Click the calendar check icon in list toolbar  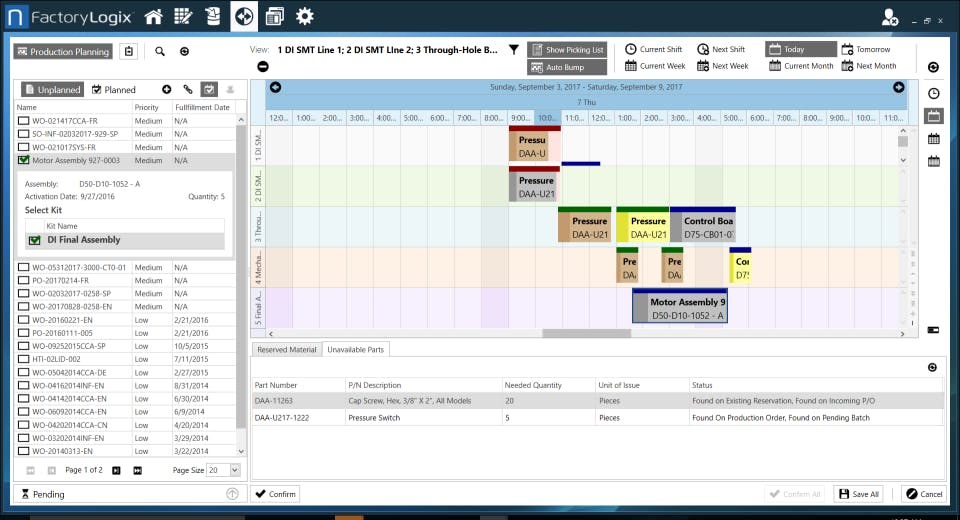coord(209,89)
